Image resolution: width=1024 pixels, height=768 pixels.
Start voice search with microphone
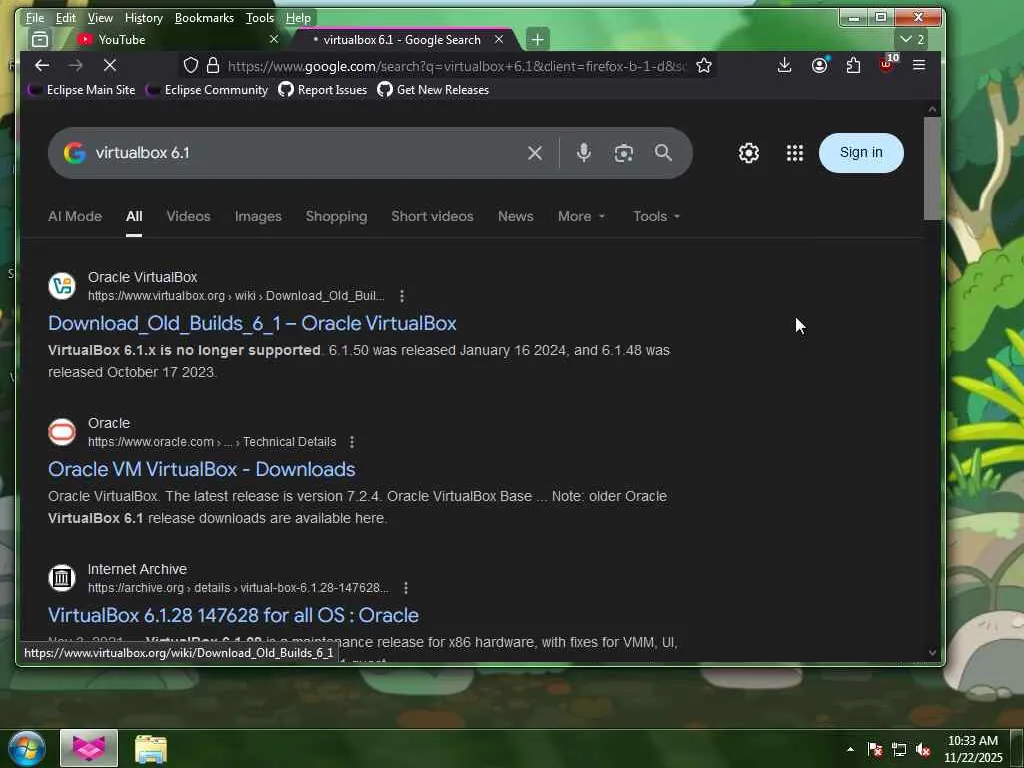coord(584,153)
